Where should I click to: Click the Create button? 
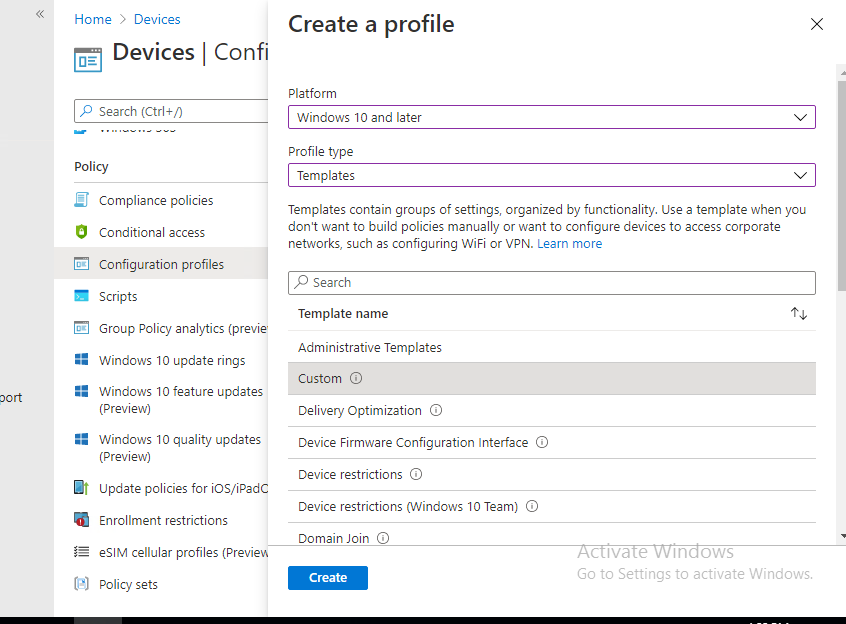tap(327, 577)
